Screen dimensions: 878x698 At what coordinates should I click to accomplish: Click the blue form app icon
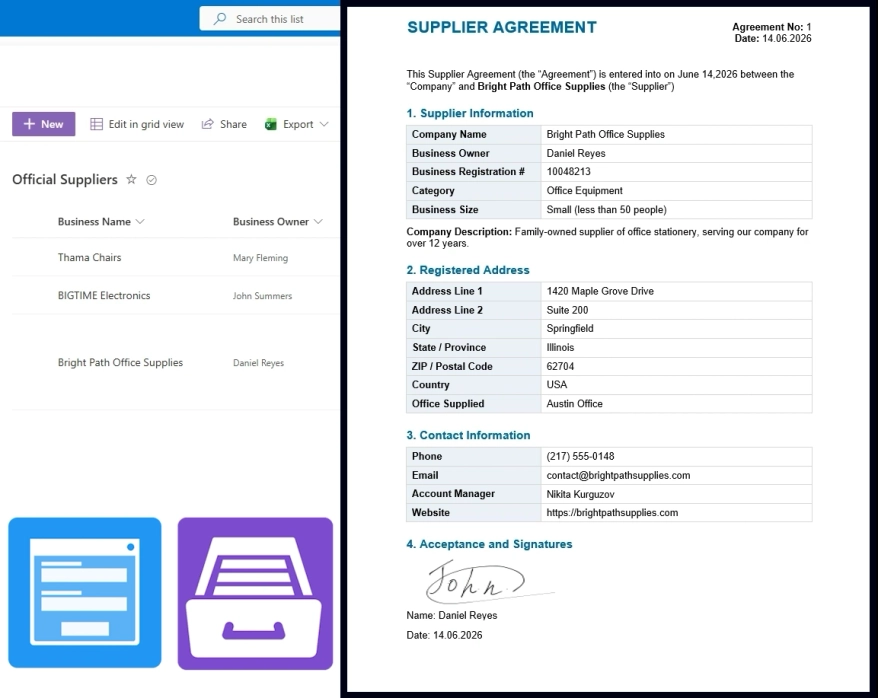click(85, 592)
